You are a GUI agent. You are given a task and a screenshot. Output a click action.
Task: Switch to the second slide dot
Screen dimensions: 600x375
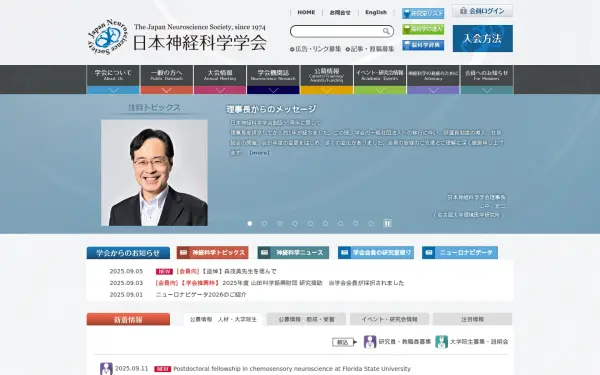coord(264,223)
